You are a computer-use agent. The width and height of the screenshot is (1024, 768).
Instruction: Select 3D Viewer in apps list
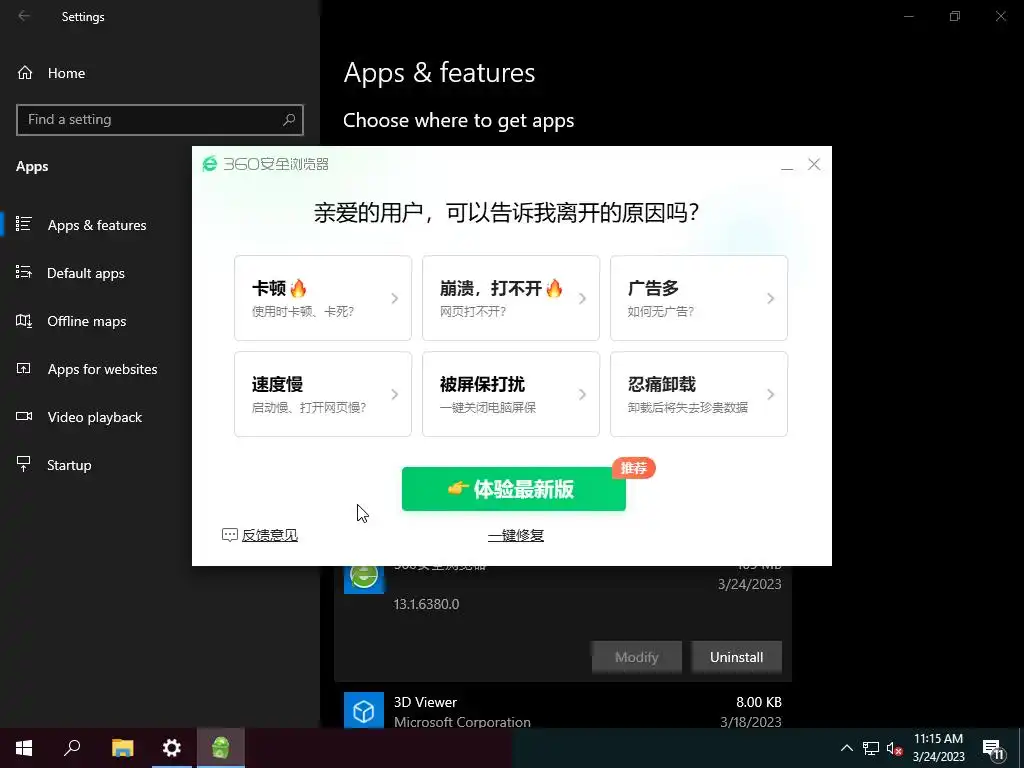tap(563, 710)
